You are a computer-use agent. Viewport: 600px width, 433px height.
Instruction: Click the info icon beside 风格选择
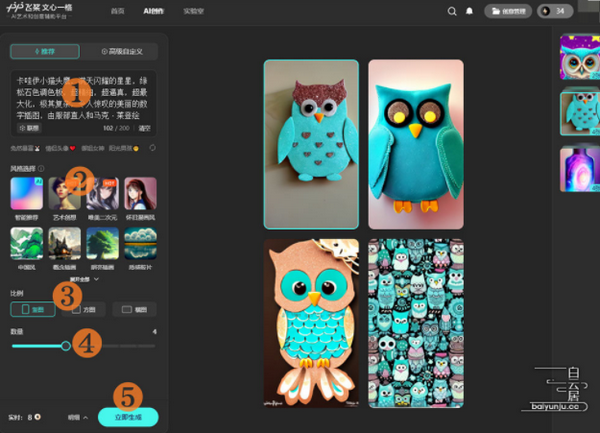[42, 168]
